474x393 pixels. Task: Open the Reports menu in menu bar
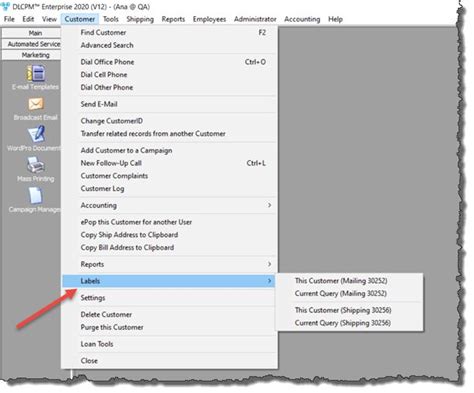tap(173, 19)
